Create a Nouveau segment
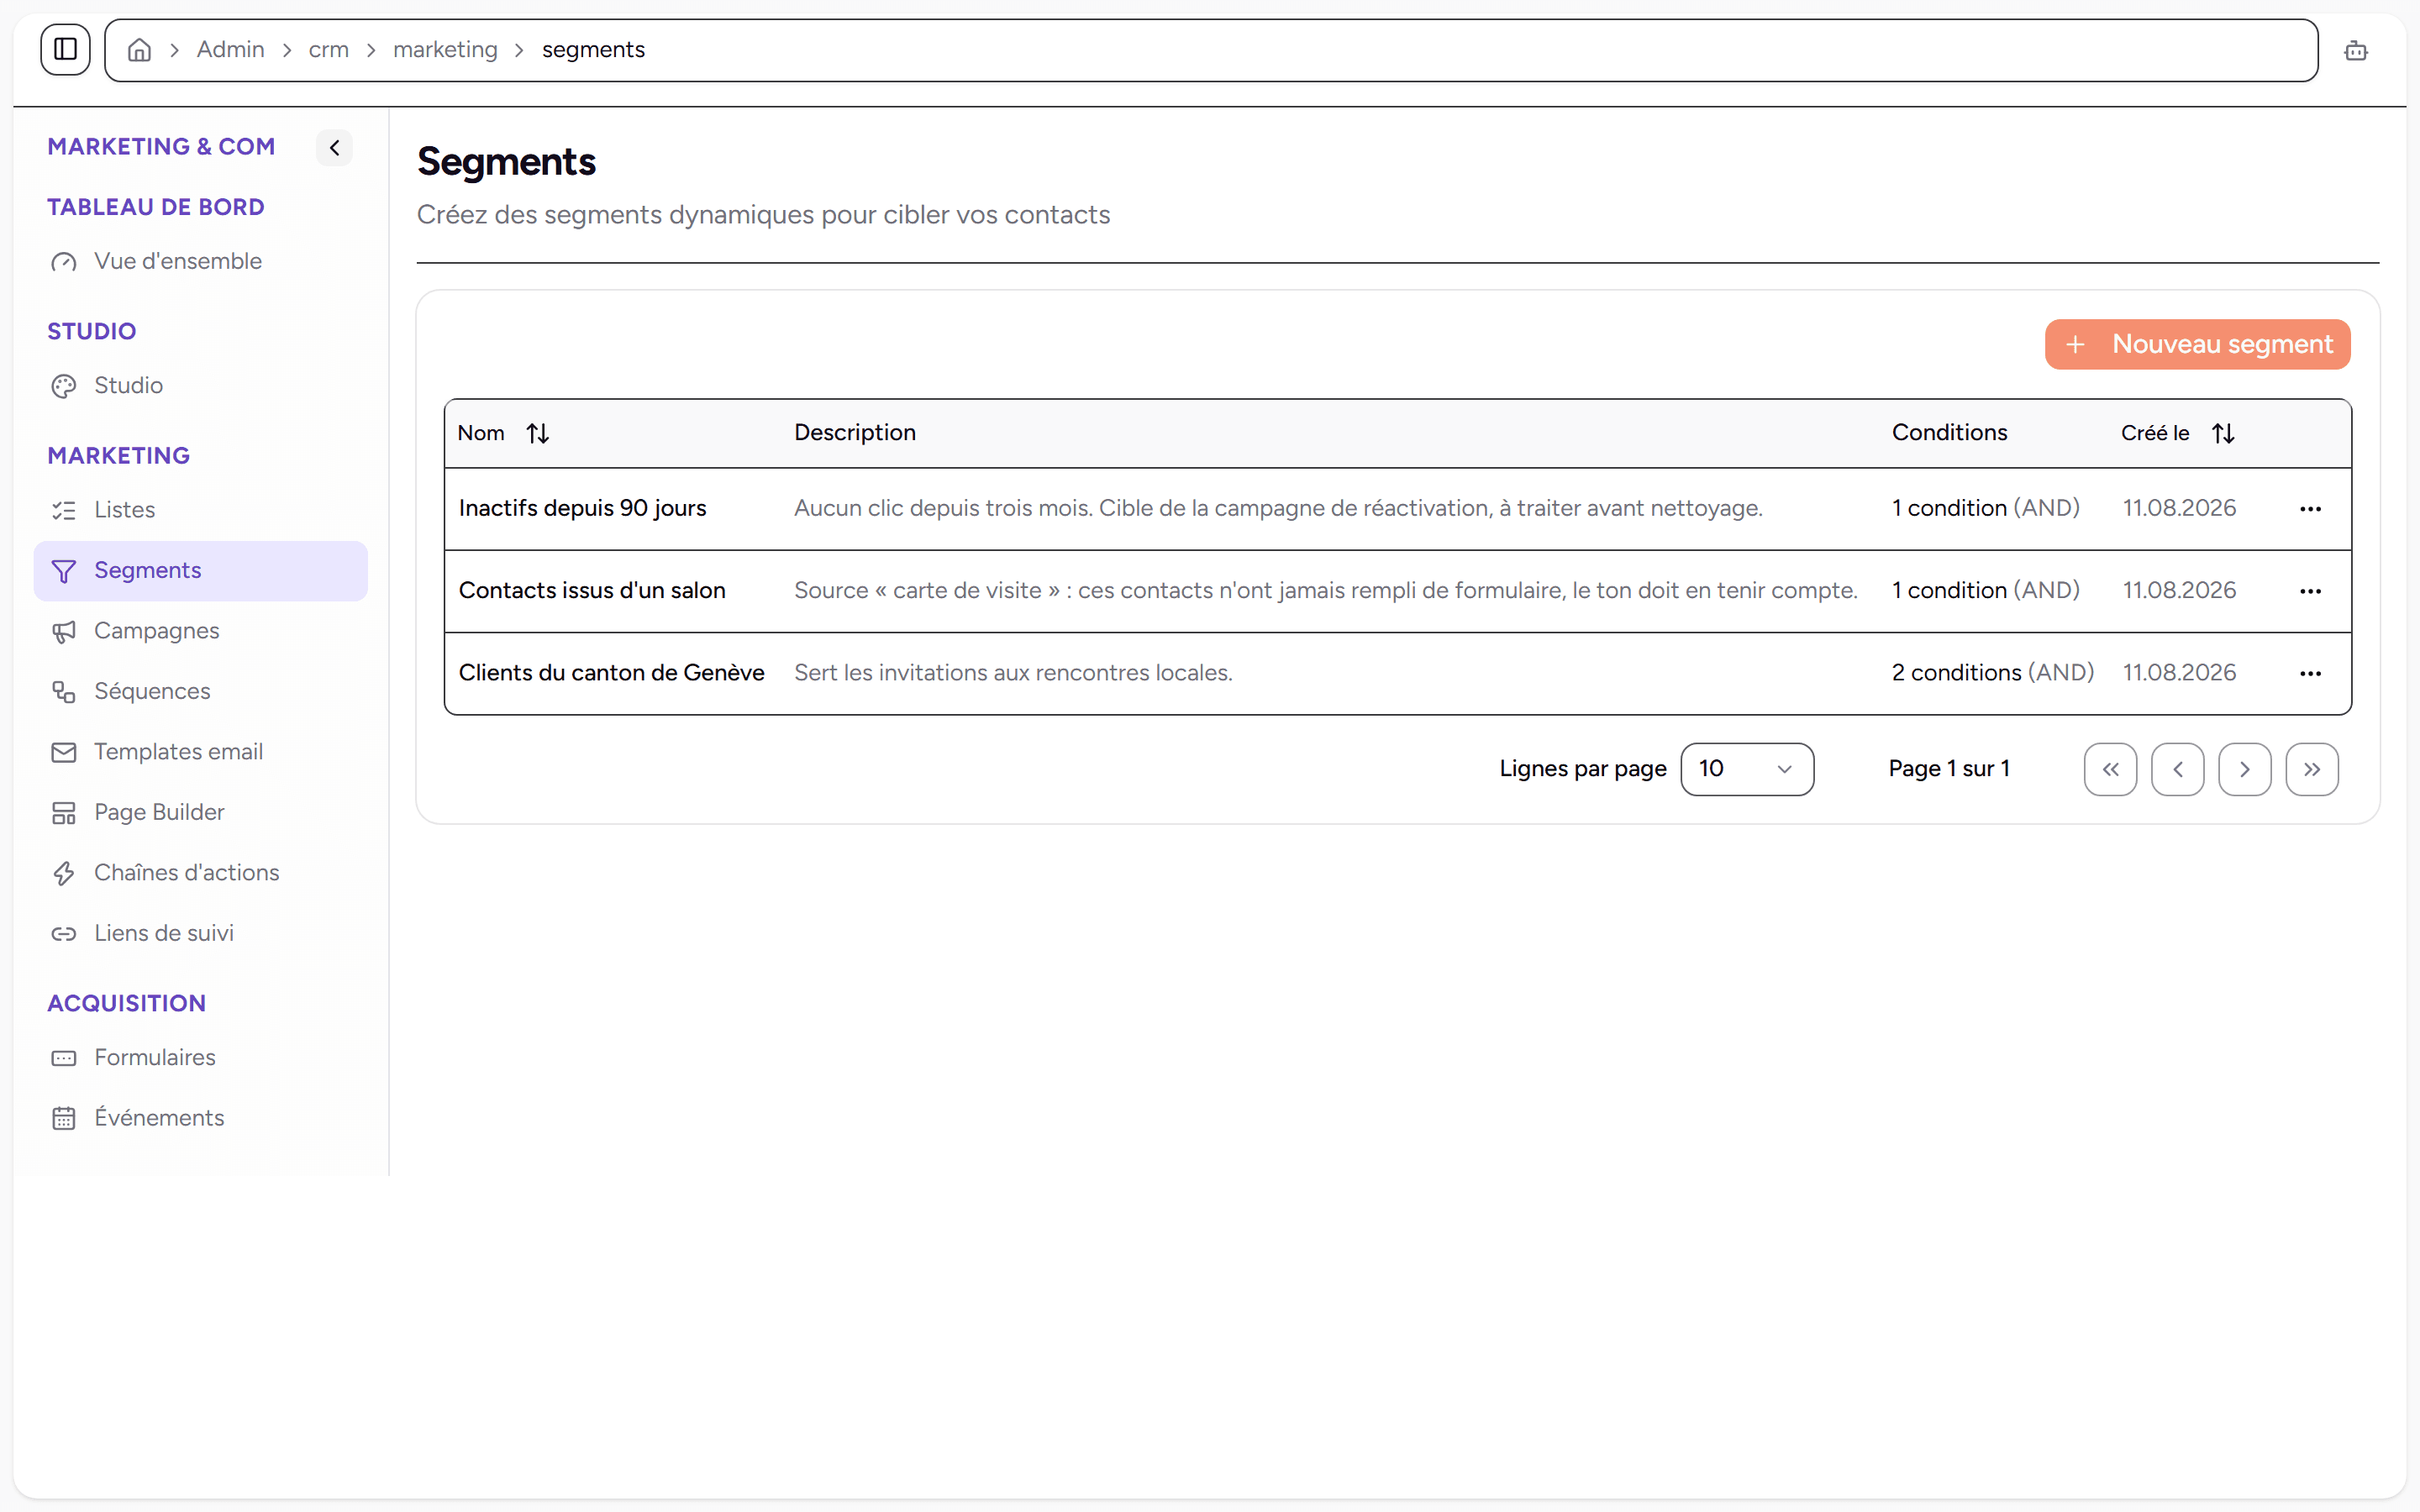The height and width of the screenshot is (1512, 2420). point(2197,344)
